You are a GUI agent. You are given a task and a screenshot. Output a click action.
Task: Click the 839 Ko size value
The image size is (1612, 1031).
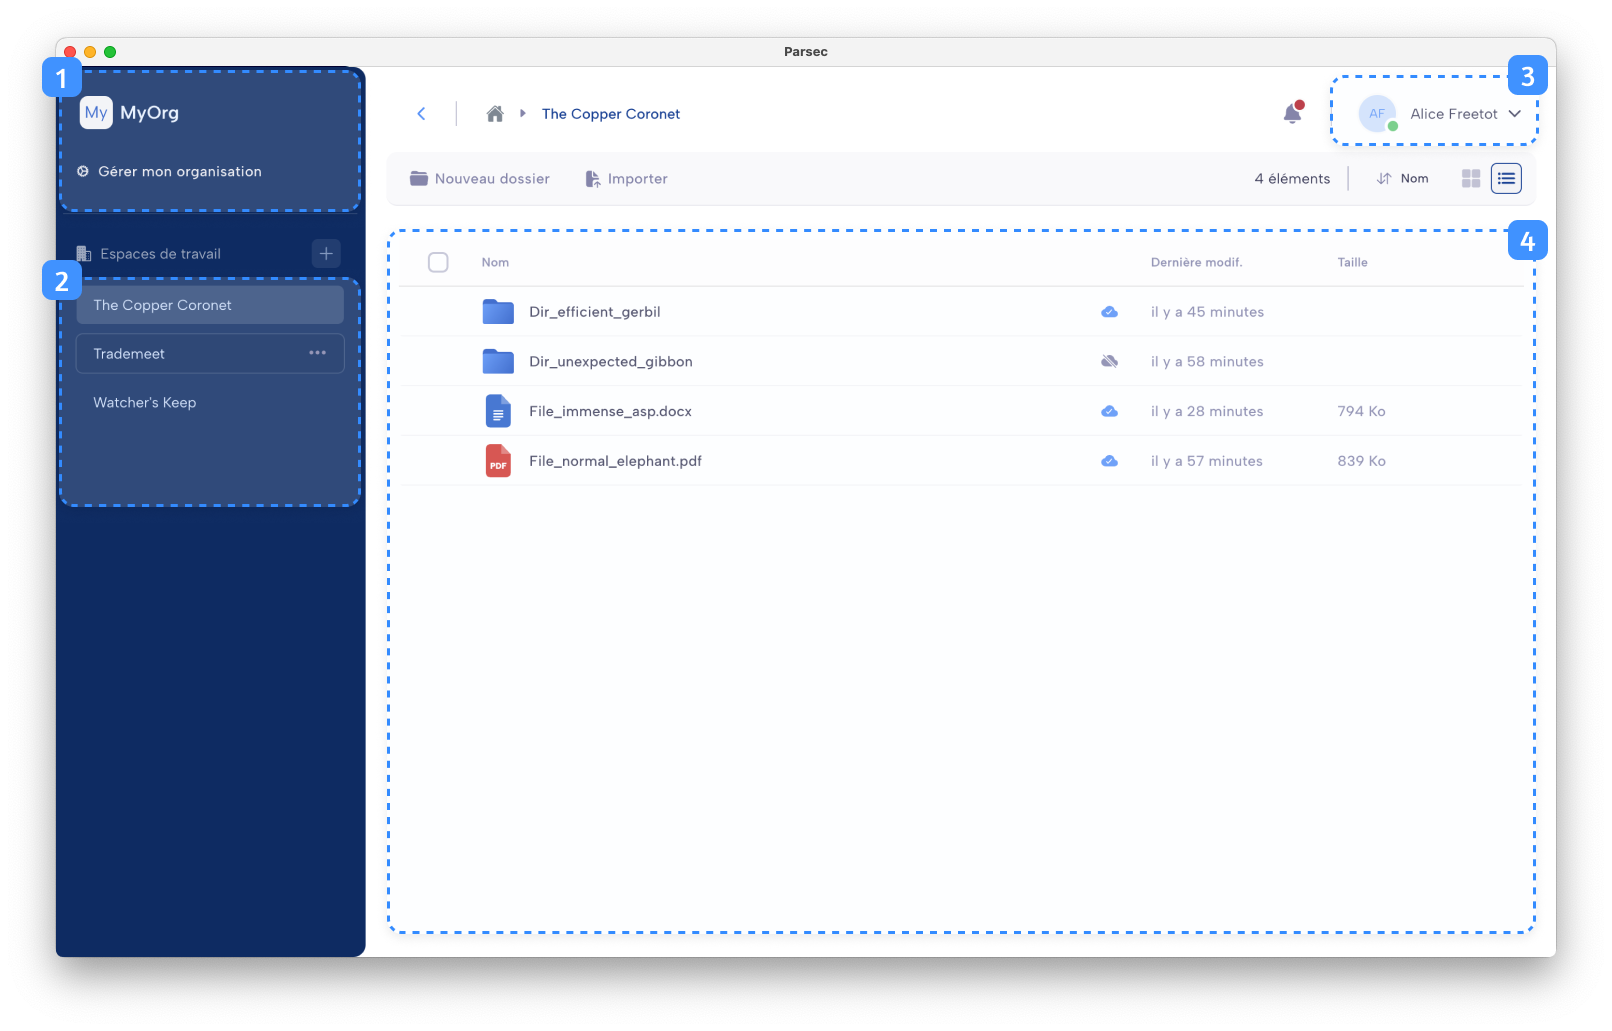1362,461
